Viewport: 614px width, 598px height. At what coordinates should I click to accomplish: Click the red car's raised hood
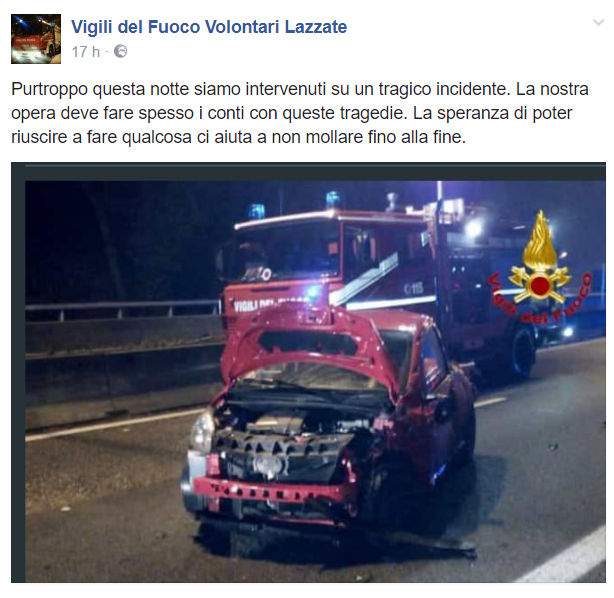pyautogui.click(x=313, y=345)
